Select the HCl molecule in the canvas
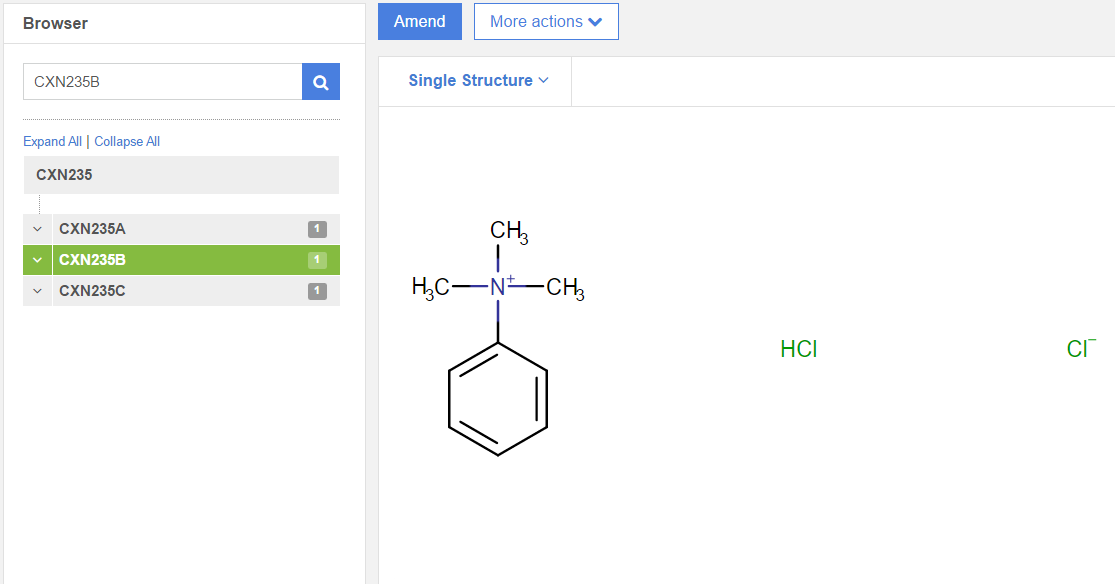This screenshot has width=1115, height=584. click(798, 350)
